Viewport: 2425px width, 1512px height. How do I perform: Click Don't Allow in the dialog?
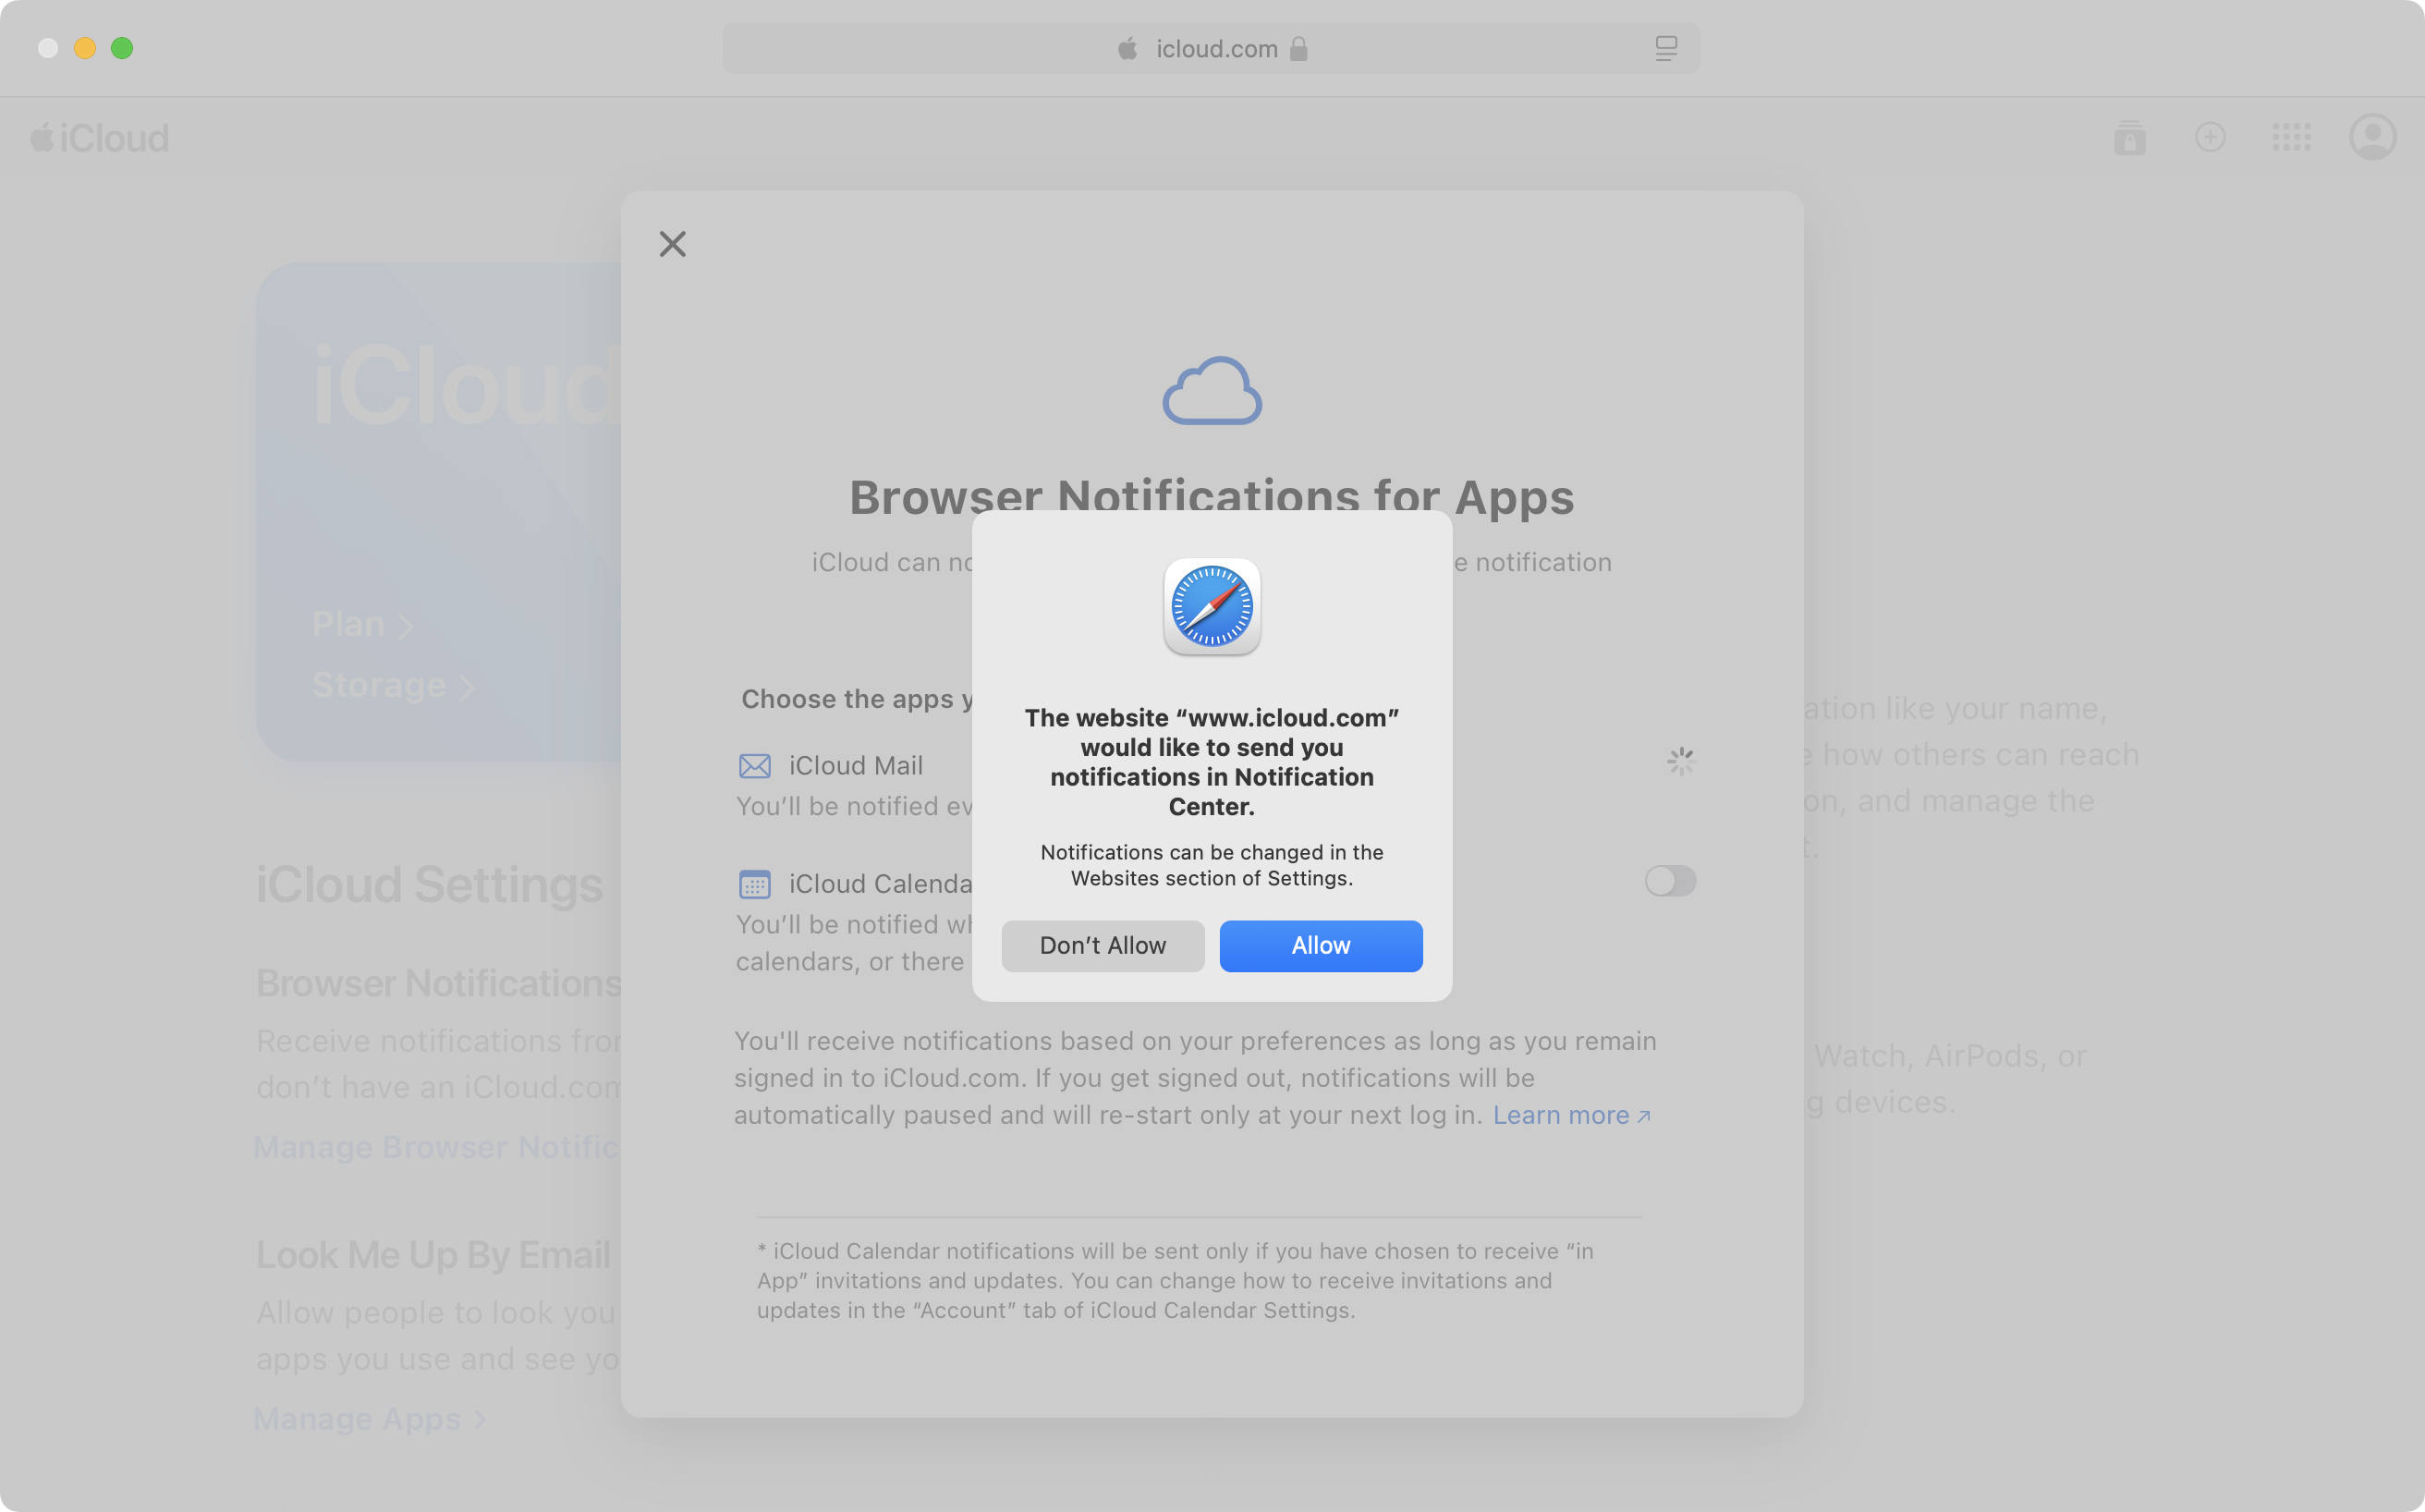point(1102,945)
